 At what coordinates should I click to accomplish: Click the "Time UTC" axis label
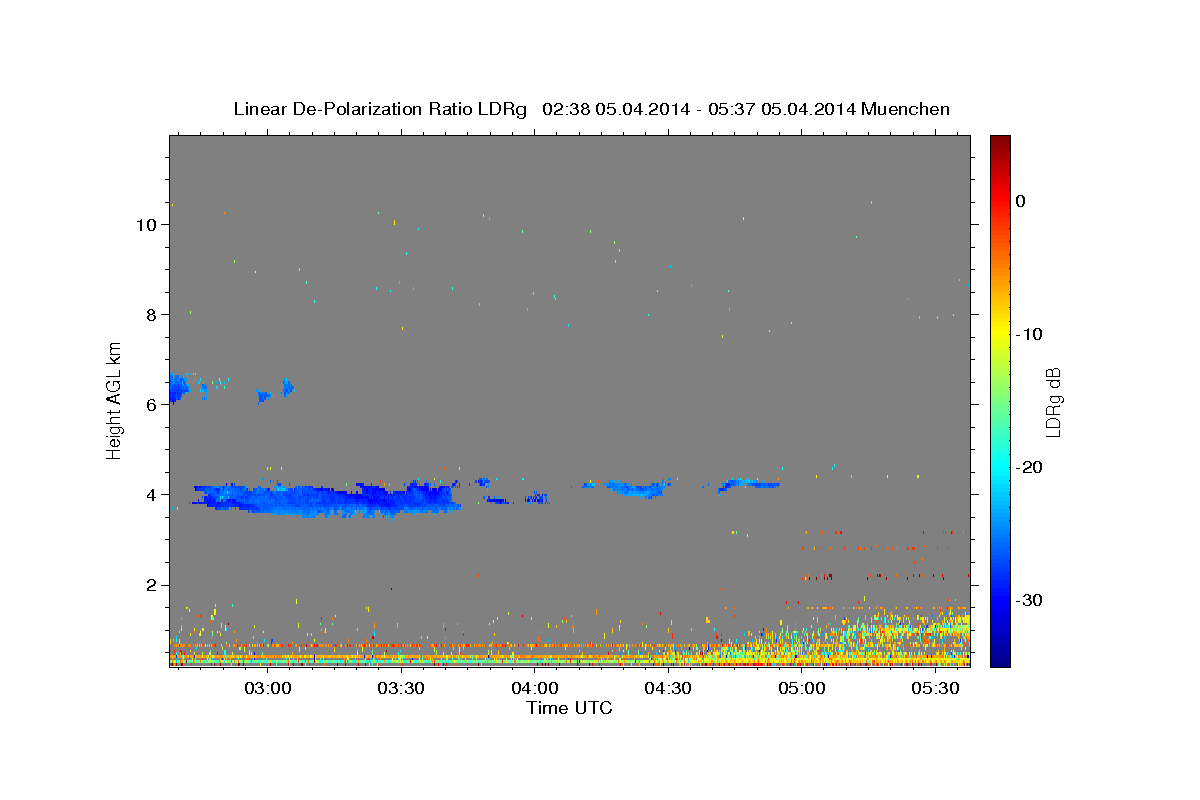point(569,708)
